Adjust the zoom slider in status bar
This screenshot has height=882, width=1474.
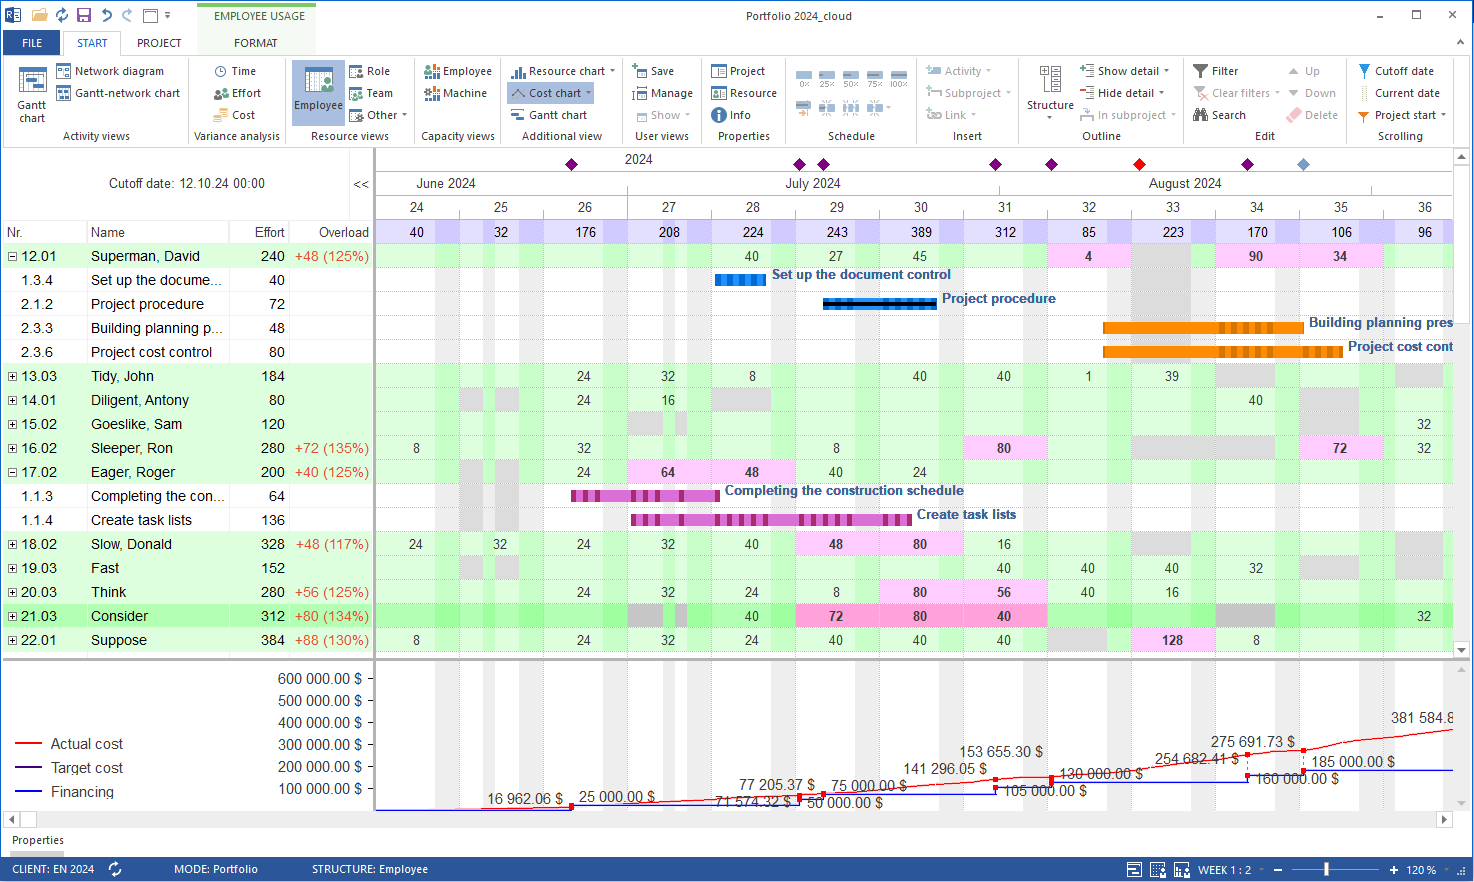tap(1326, 870)
